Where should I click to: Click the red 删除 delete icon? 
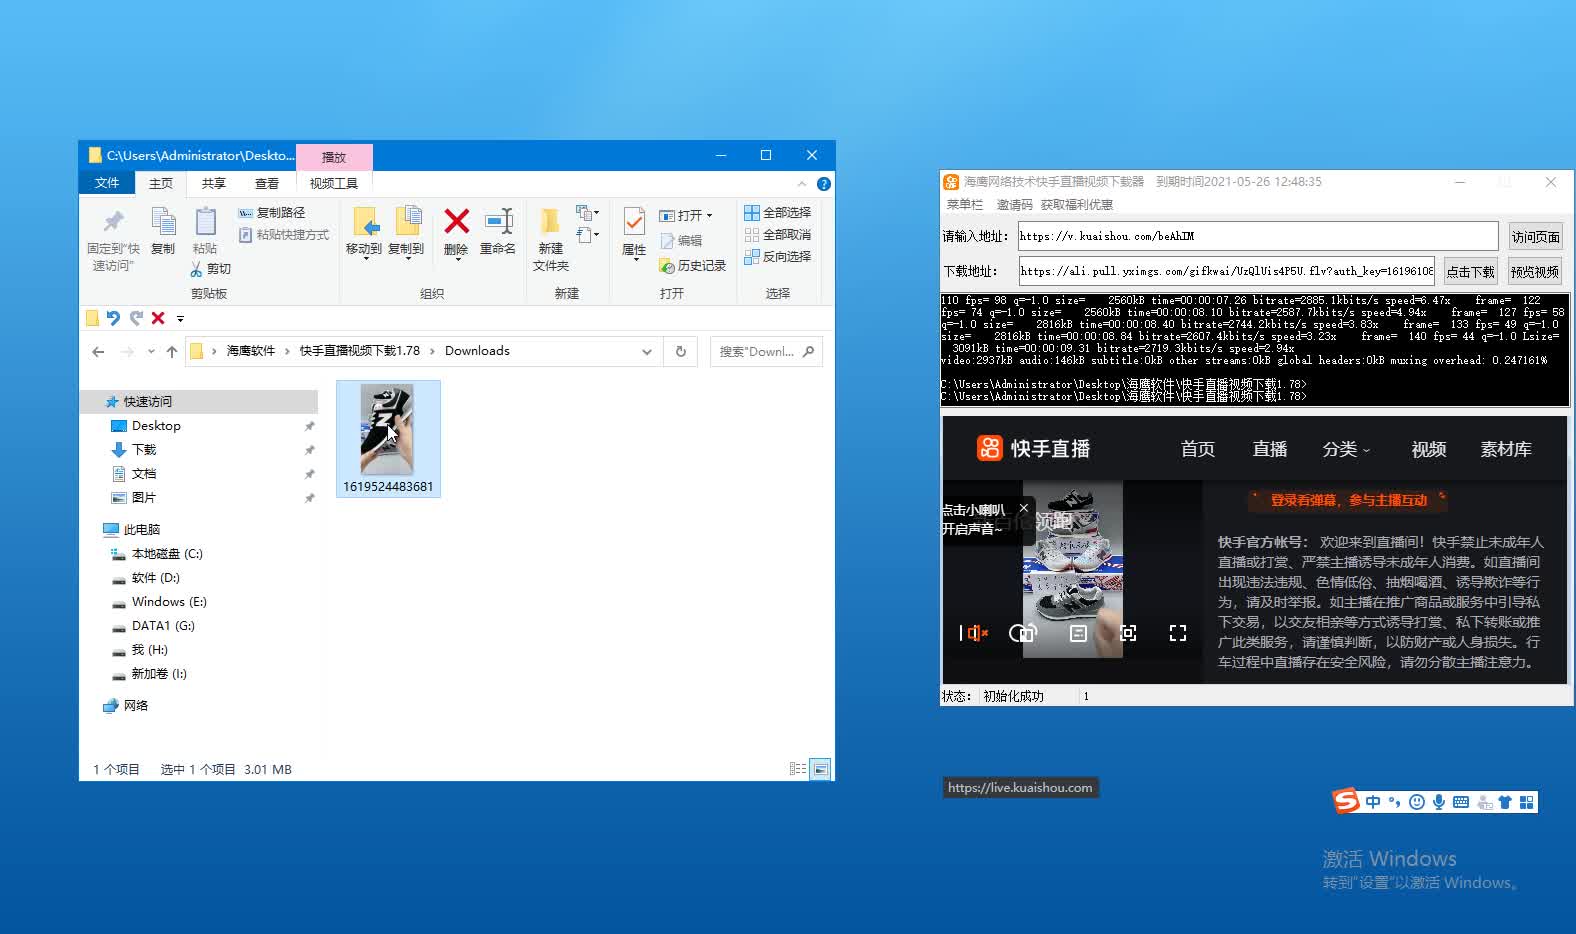pos(457,221)
